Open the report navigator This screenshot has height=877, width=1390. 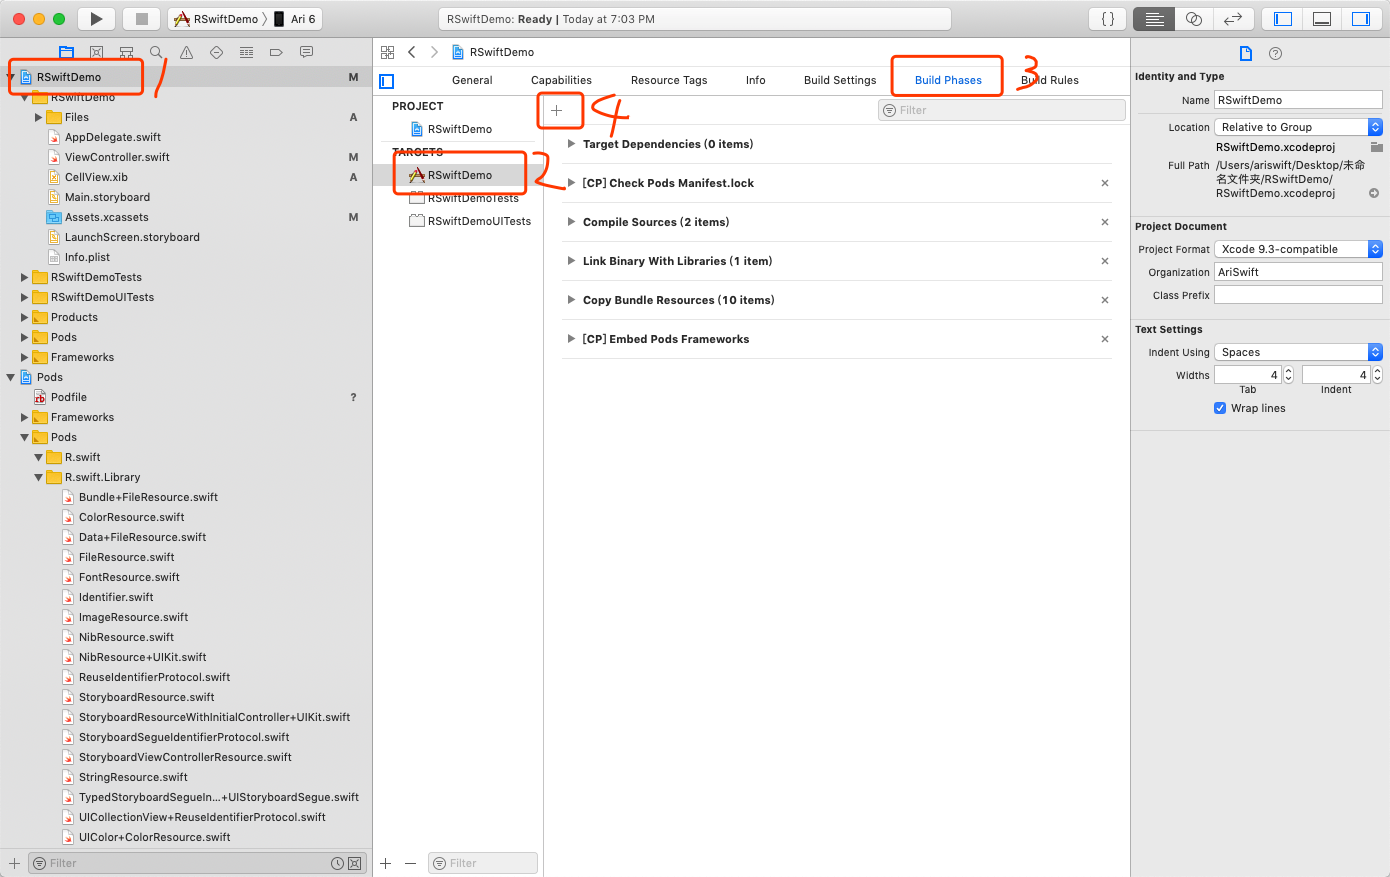tap(306, 52)
